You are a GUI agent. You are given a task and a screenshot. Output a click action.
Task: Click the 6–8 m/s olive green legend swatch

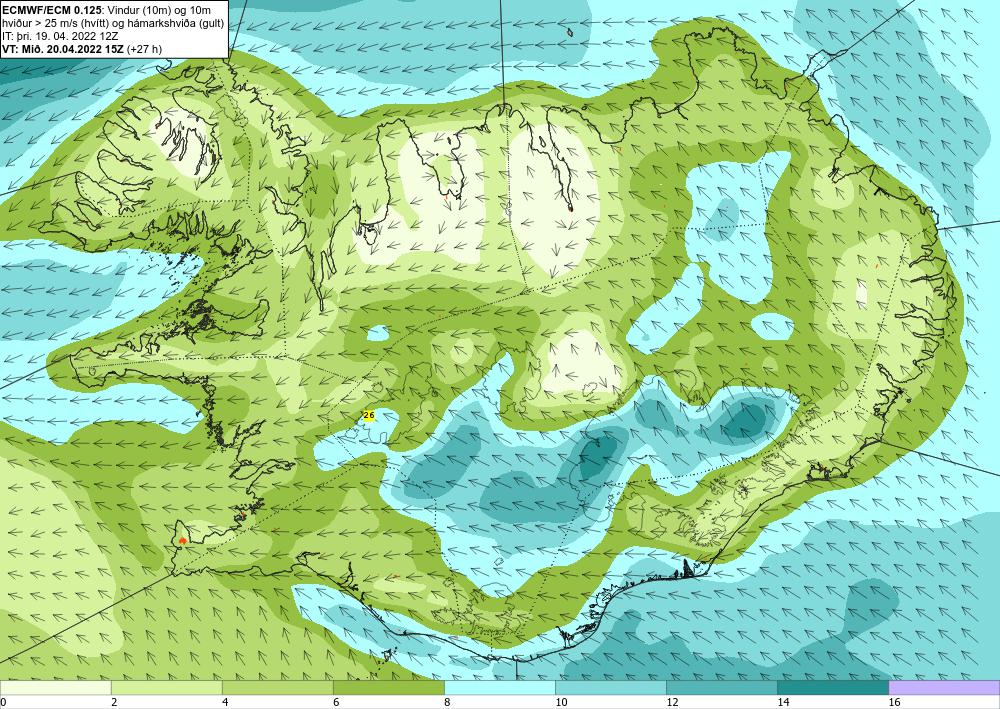[388, 687]
